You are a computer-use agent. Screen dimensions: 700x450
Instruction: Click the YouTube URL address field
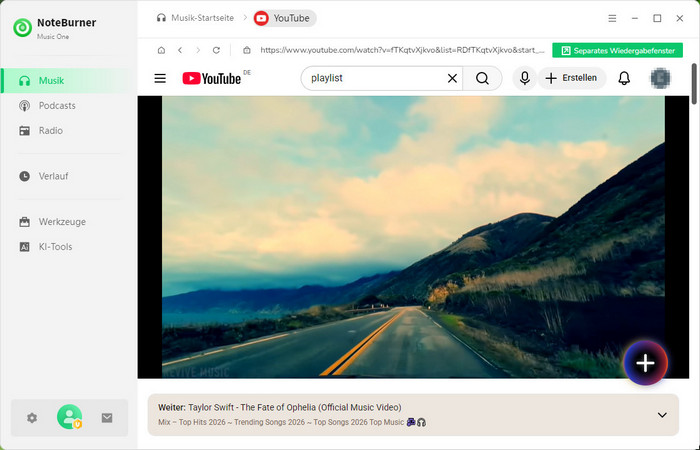(x=402, y=50)
